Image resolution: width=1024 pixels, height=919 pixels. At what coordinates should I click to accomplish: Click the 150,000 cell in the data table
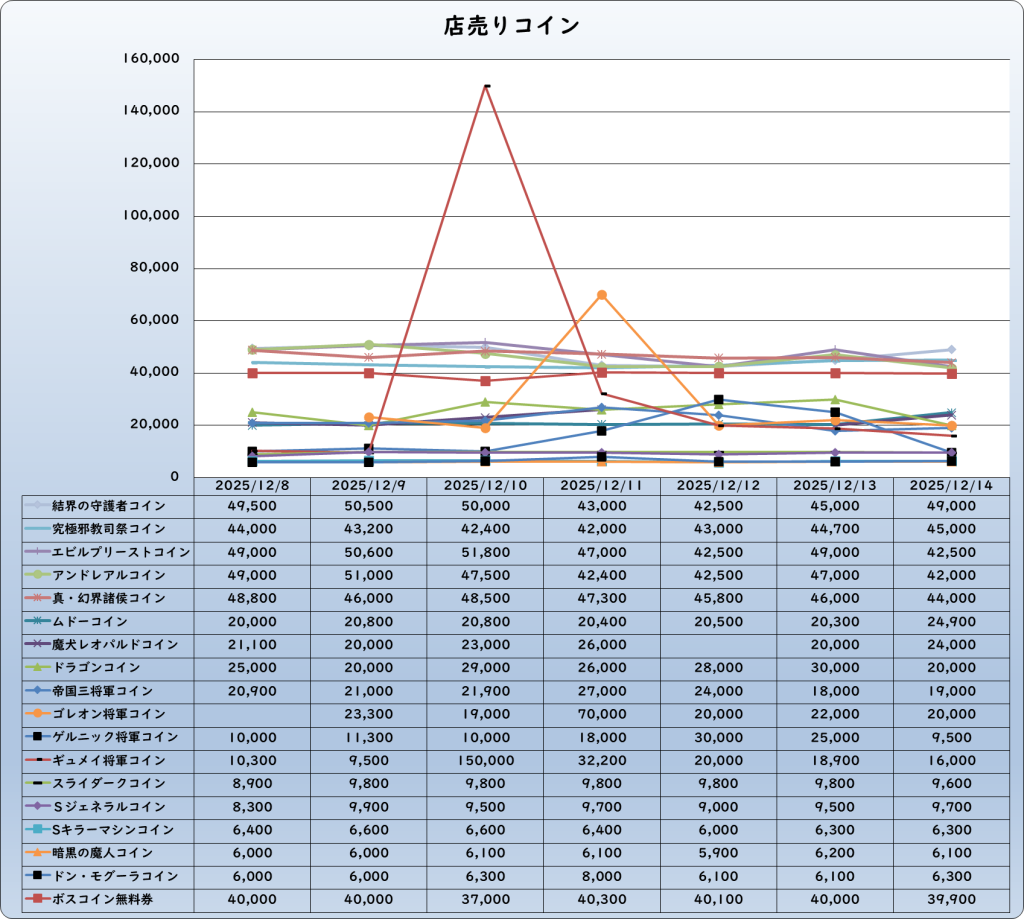[x=485, y=760]
